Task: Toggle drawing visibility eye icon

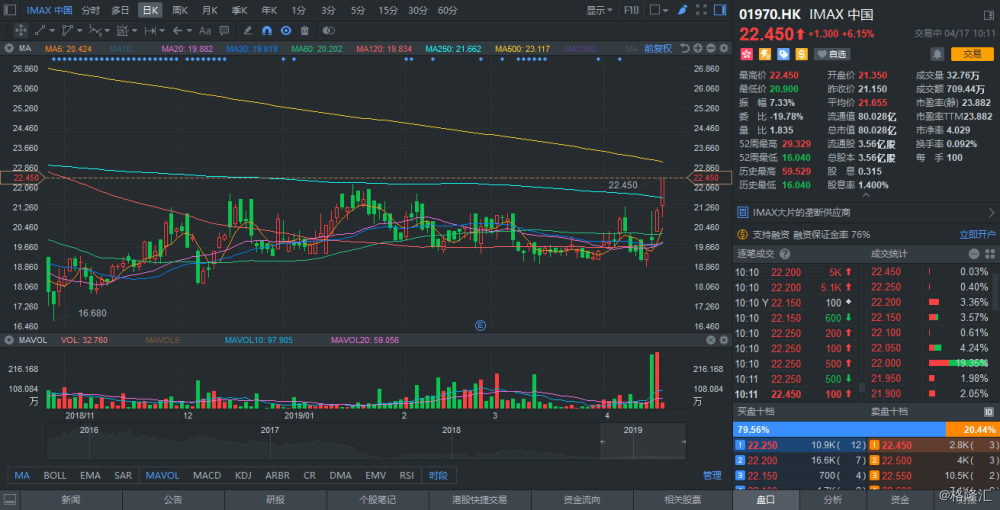Action: pos(286,30)
